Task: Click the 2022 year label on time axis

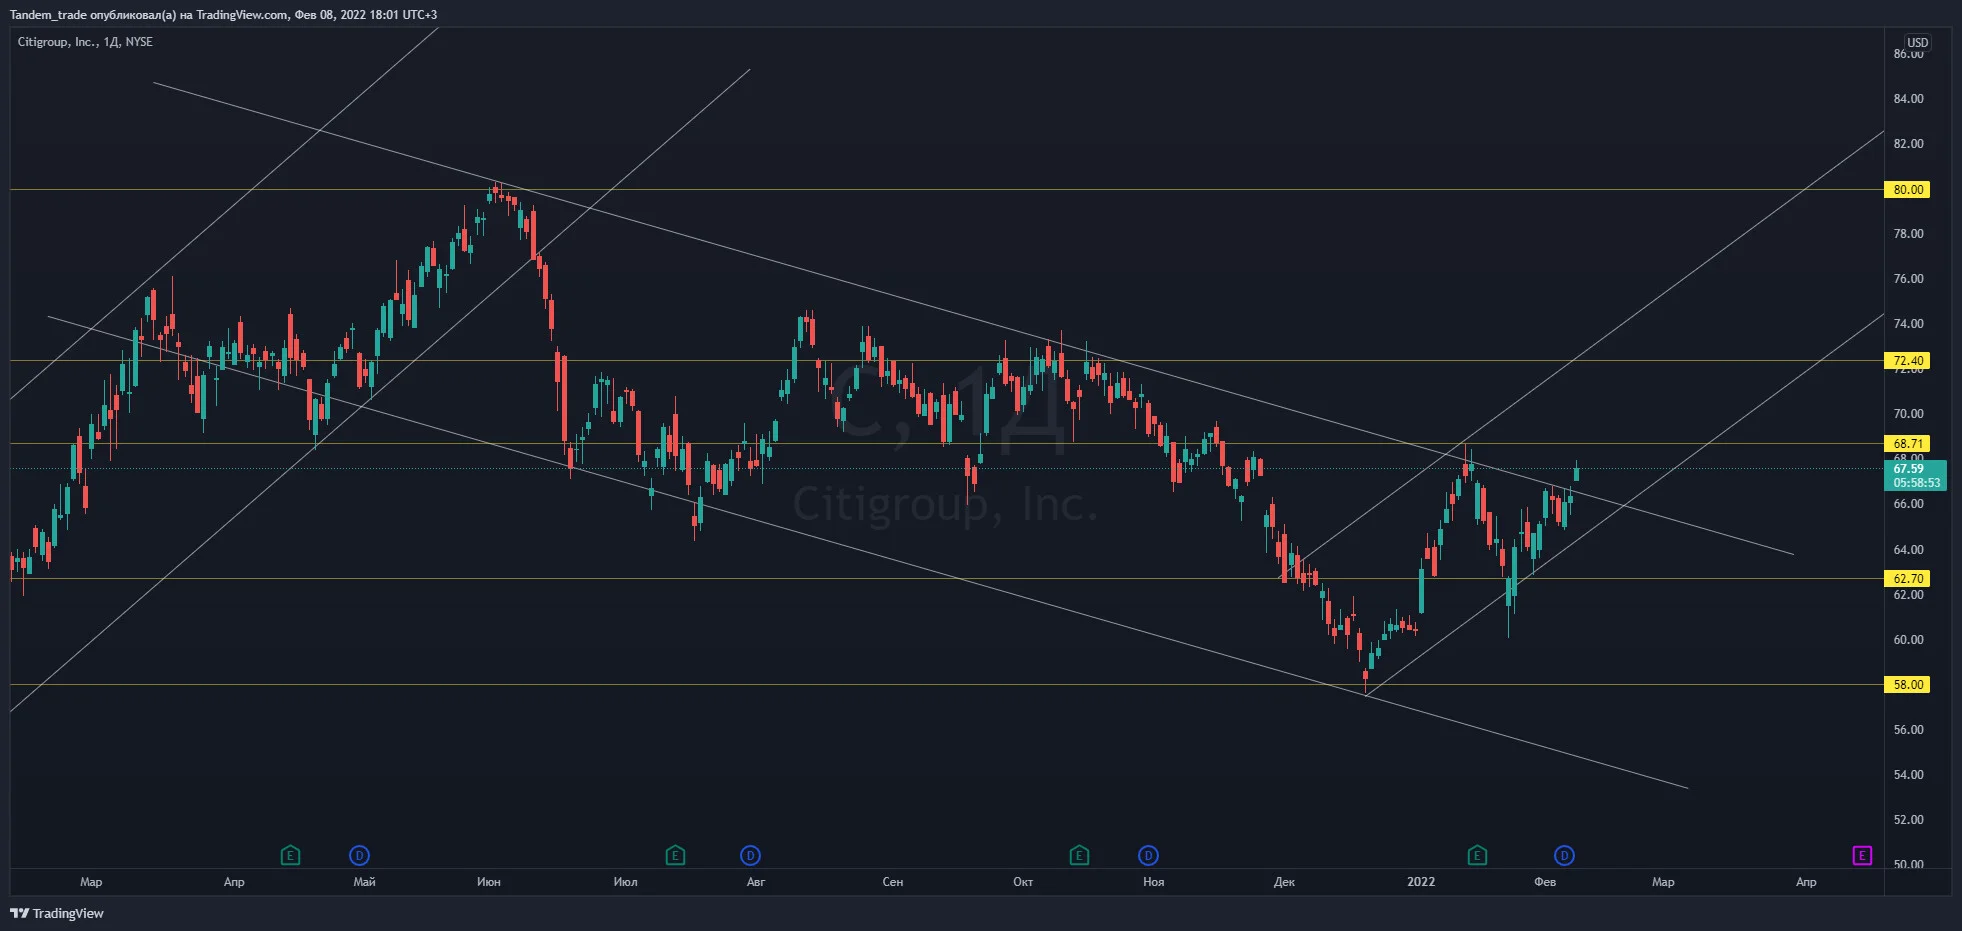Action: click(x=1421, y=881)
